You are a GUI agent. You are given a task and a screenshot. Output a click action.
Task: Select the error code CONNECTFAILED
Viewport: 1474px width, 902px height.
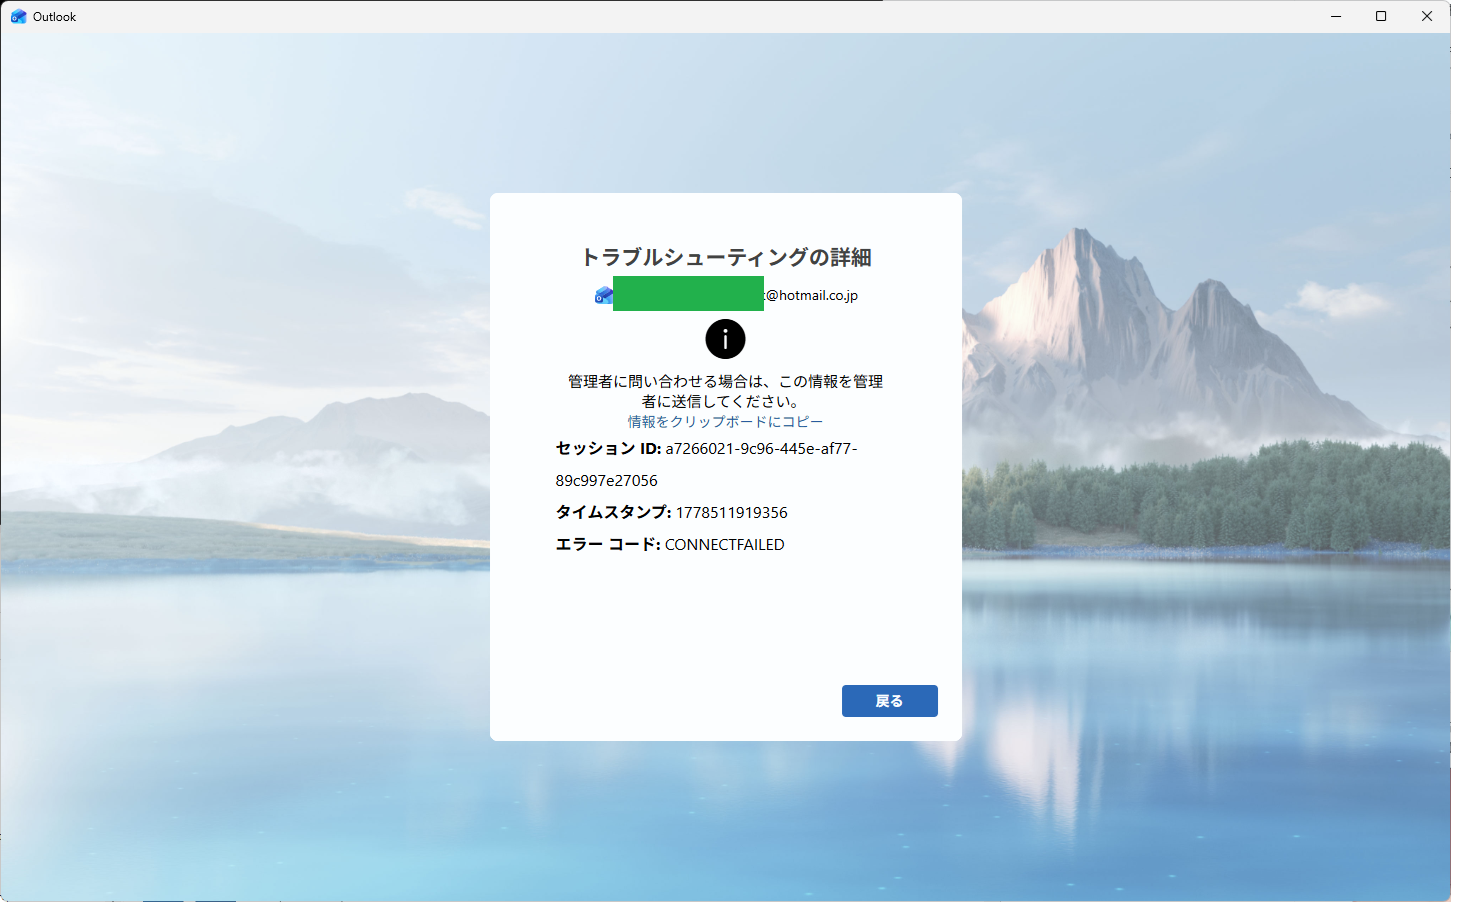tap(725, 544)
